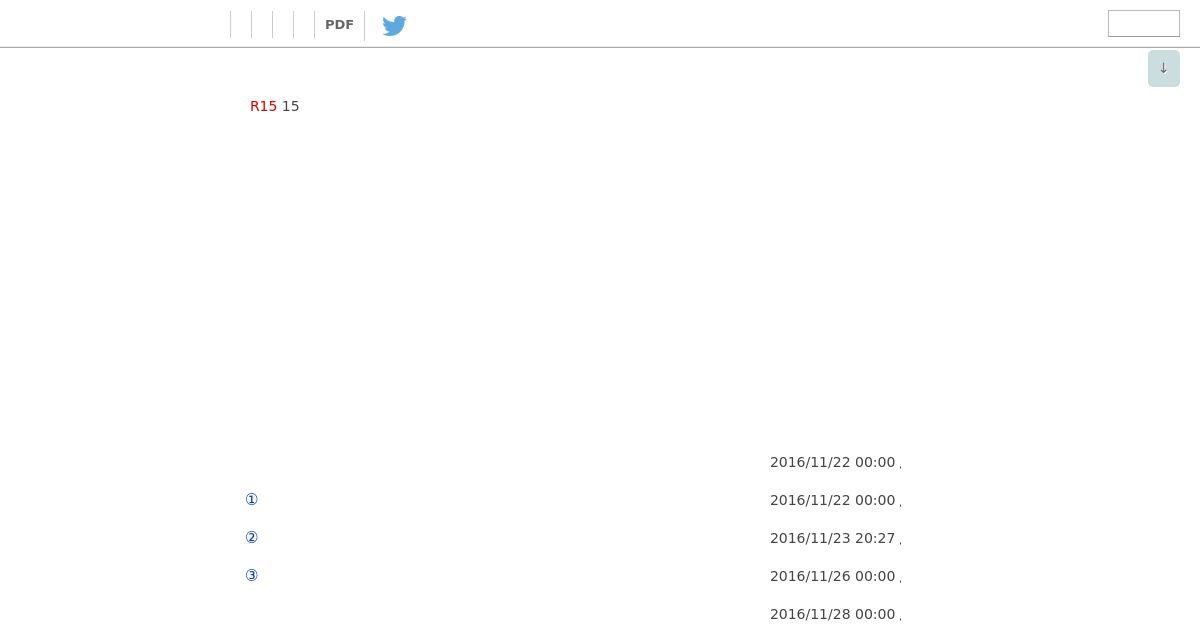Click the small mark after 2016/11/26 00:00
Viewport: 1200px width, 630px height.
tap(900, 580)
